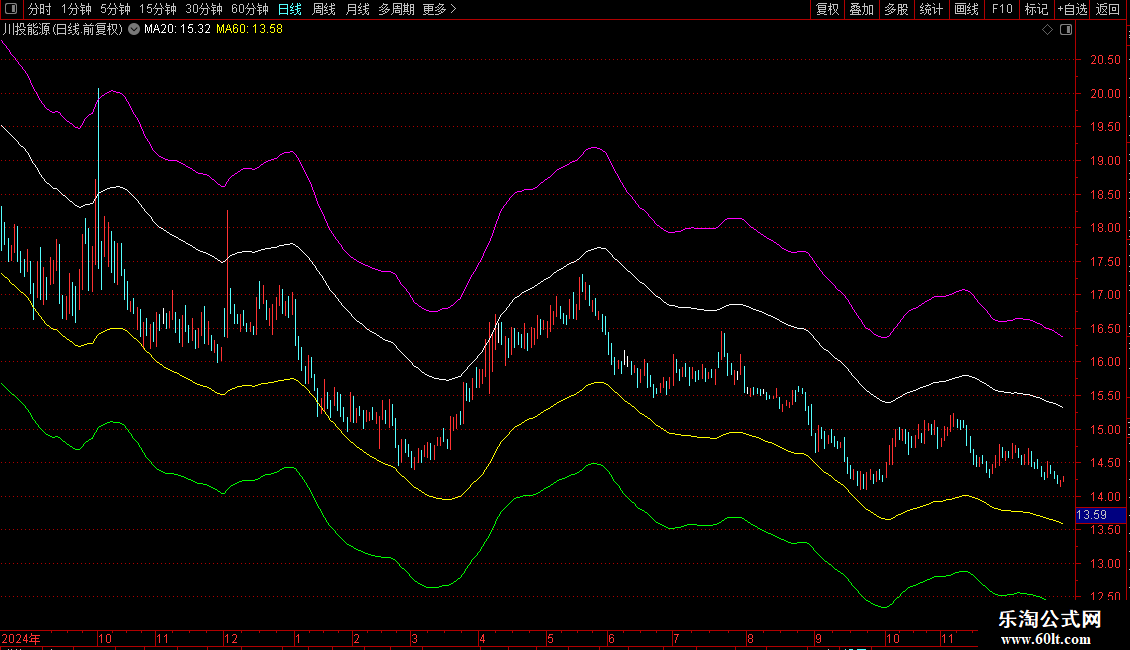This screenshot has width=1130, height=650.
Task: Select the 日线 daily chart period
Action: (x=290, y=9)
